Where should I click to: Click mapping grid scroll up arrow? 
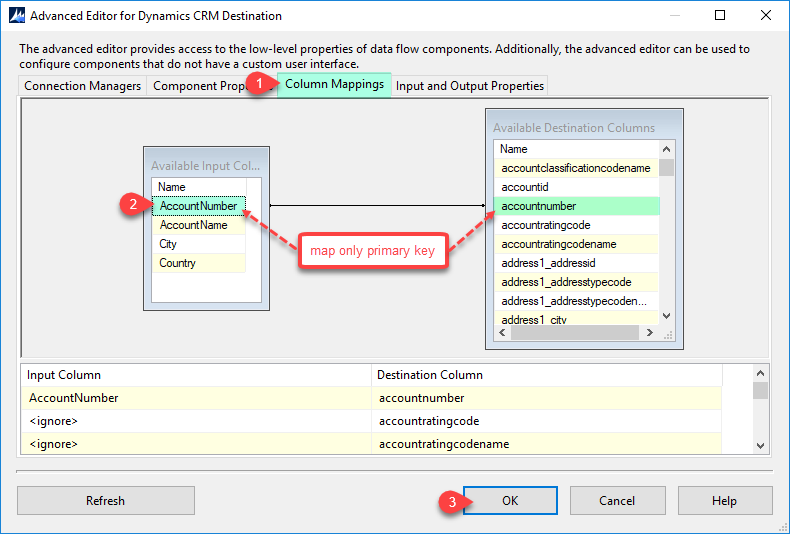tap(761, 373)
